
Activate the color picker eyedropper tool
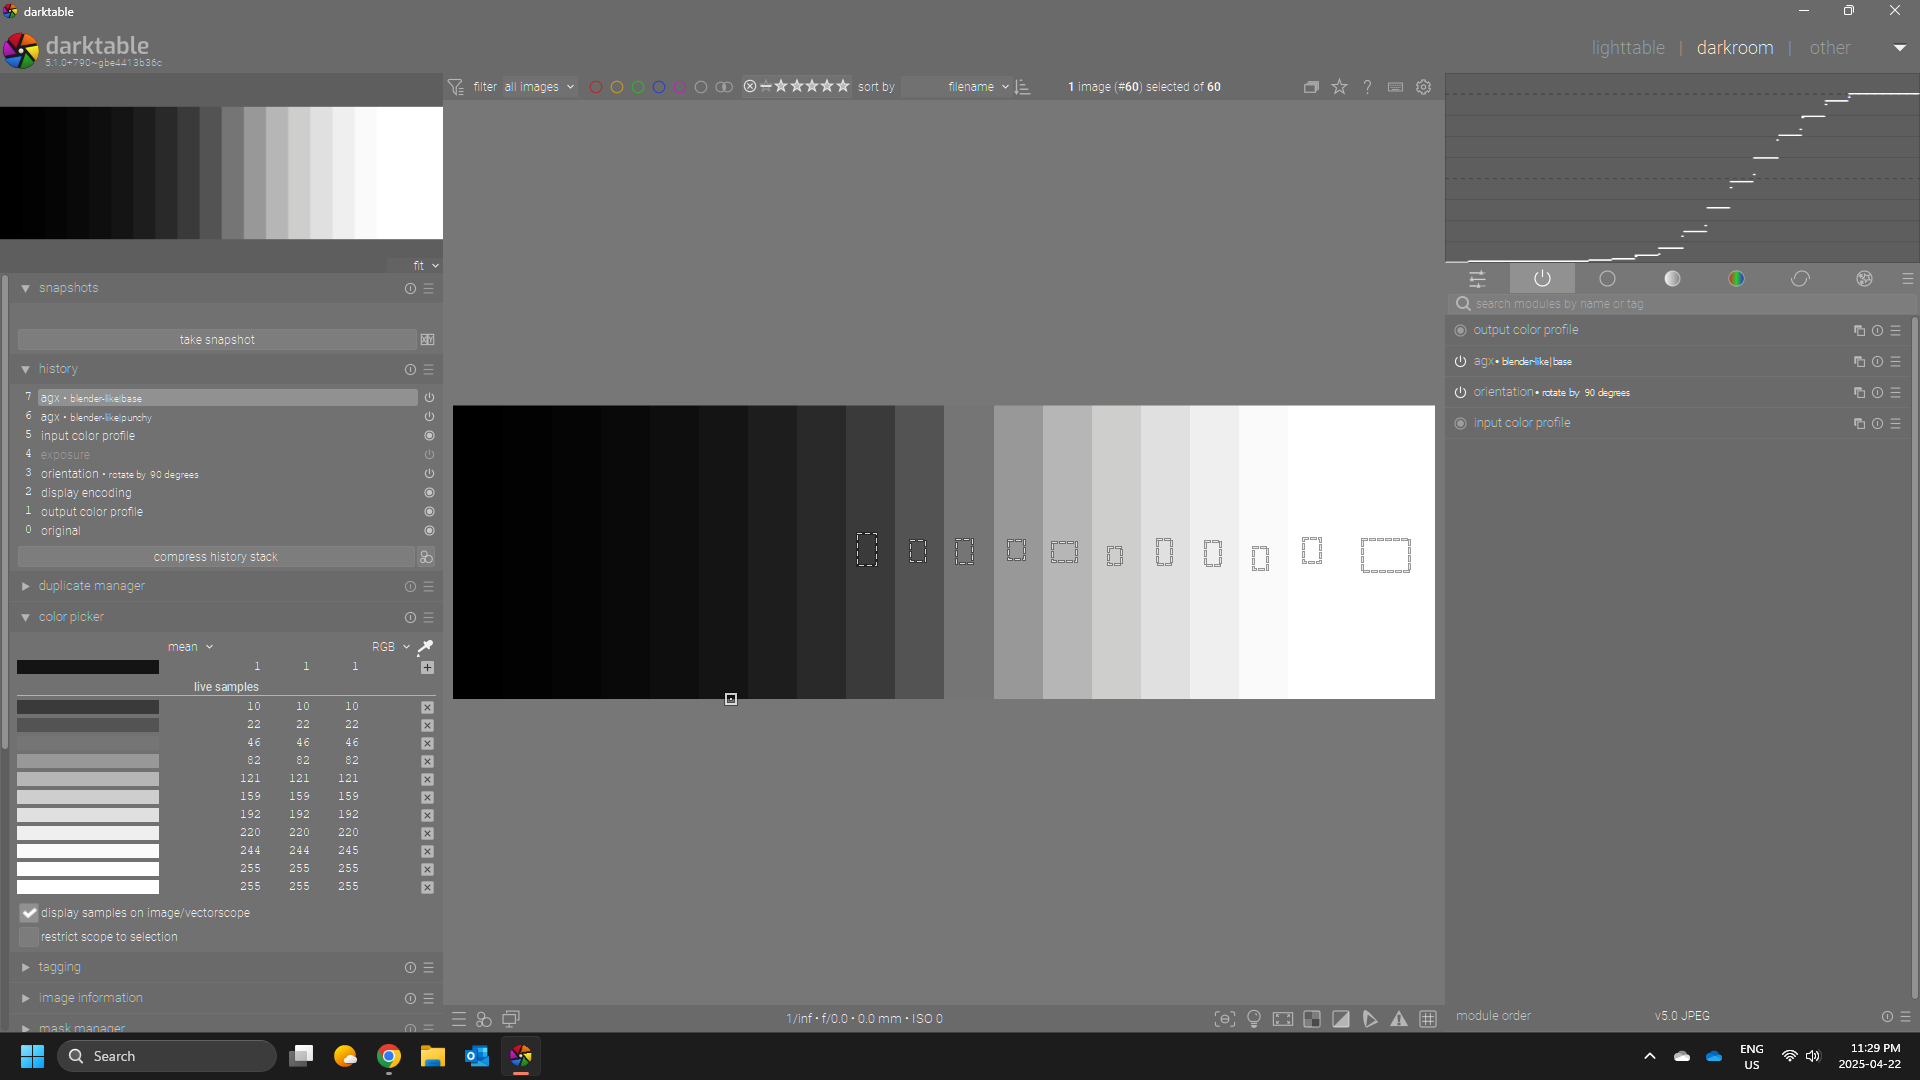[425, 647]
